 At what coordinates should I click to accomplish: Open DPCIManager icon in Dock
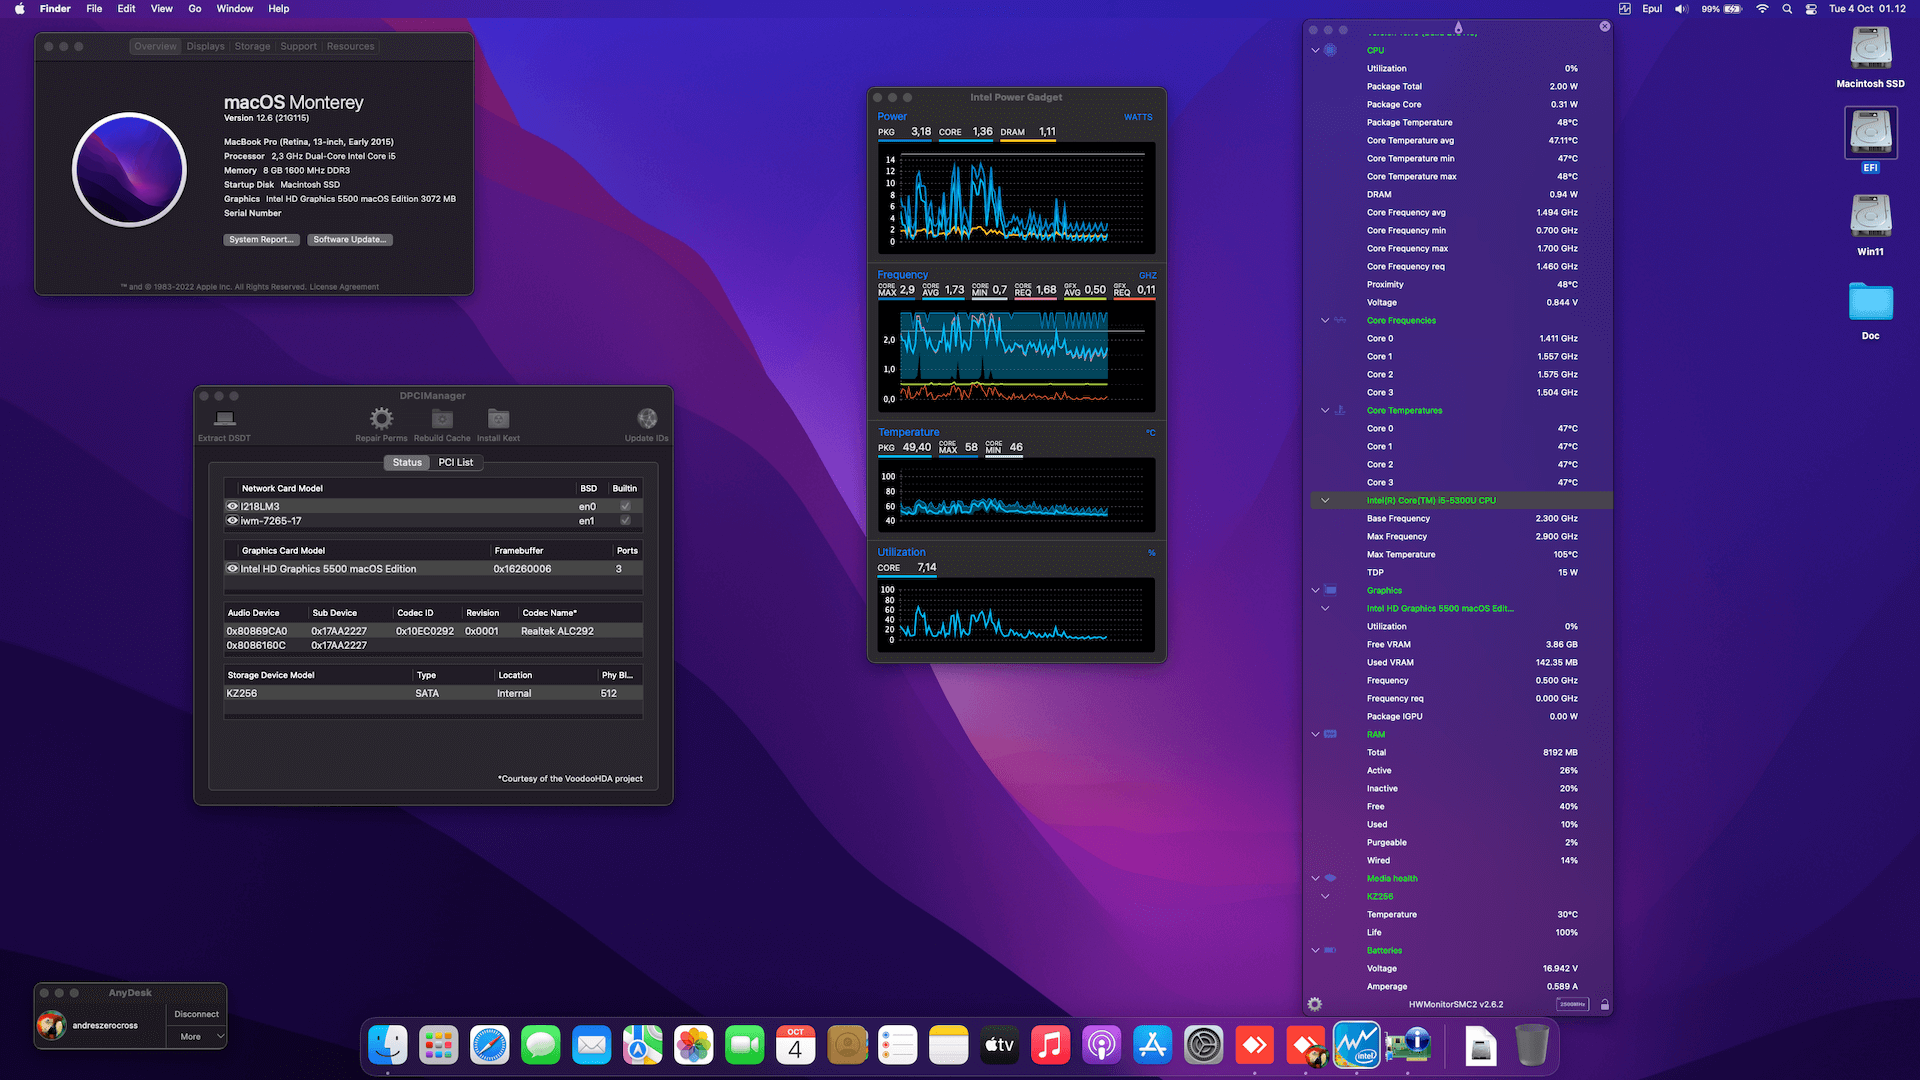(1408, 1046)
